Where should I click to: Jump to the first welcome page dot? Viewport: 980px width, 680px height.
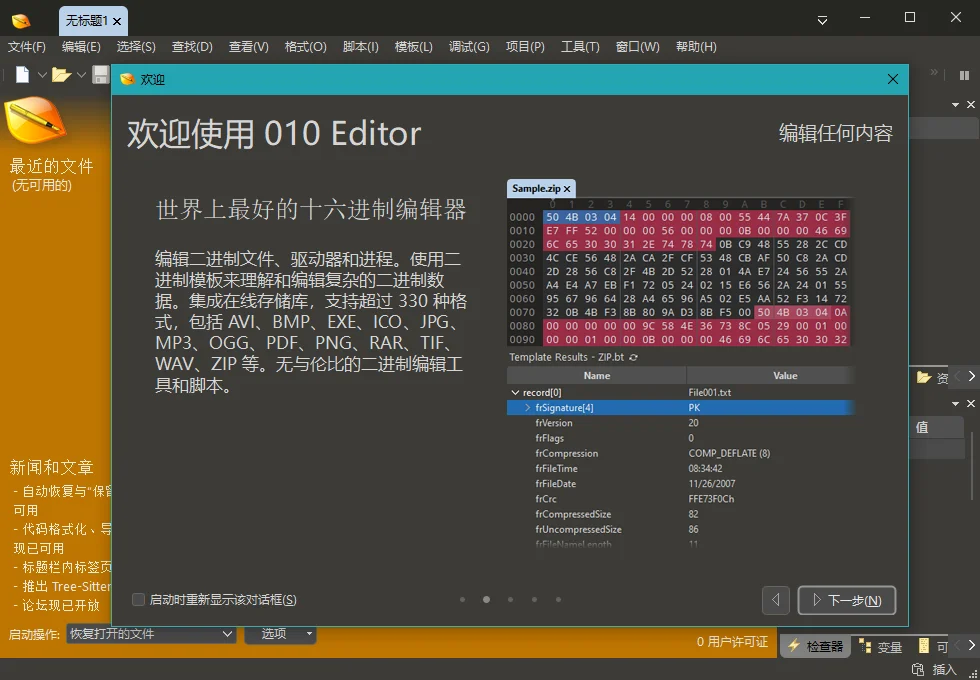pos(462,600)
